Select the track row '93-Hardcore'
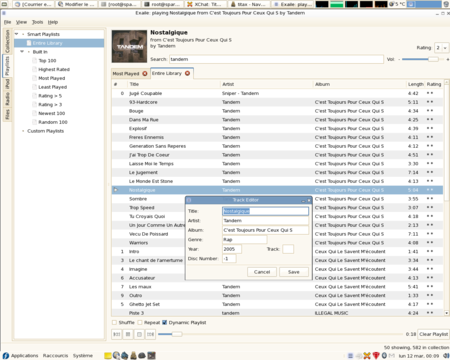The height and width of the screenshot is (360, 450). click(277, 102)
